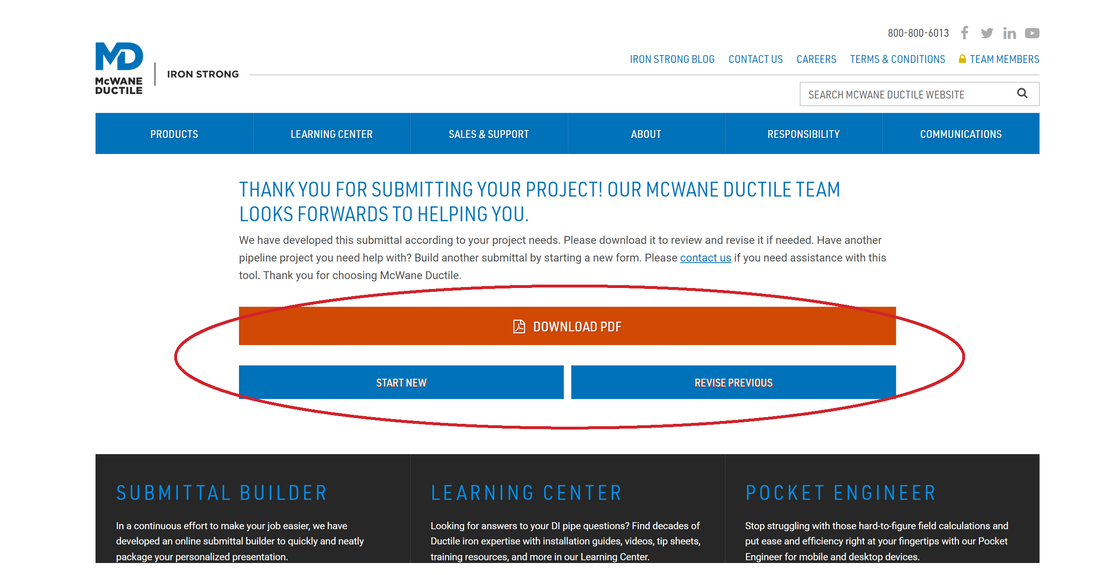The image size is (1100, 575).
Task: Click the 'Thank you for submitting' heading
Action: (x=539, y=202)
